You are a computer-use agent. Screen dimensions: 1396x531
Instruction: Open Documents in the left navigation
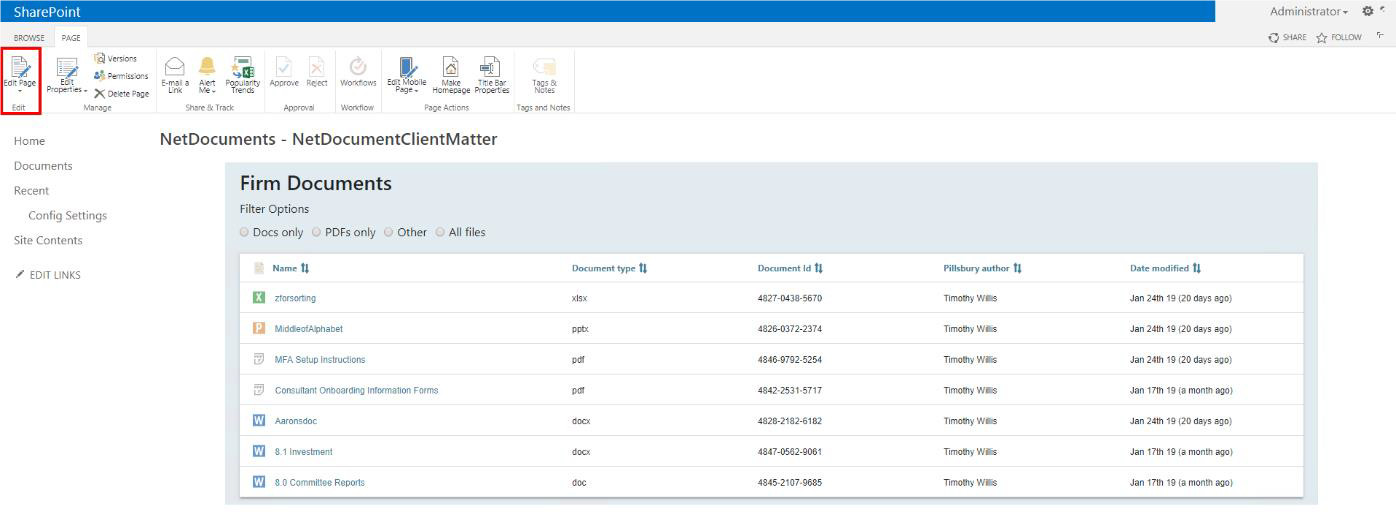(x=43, y=166)
